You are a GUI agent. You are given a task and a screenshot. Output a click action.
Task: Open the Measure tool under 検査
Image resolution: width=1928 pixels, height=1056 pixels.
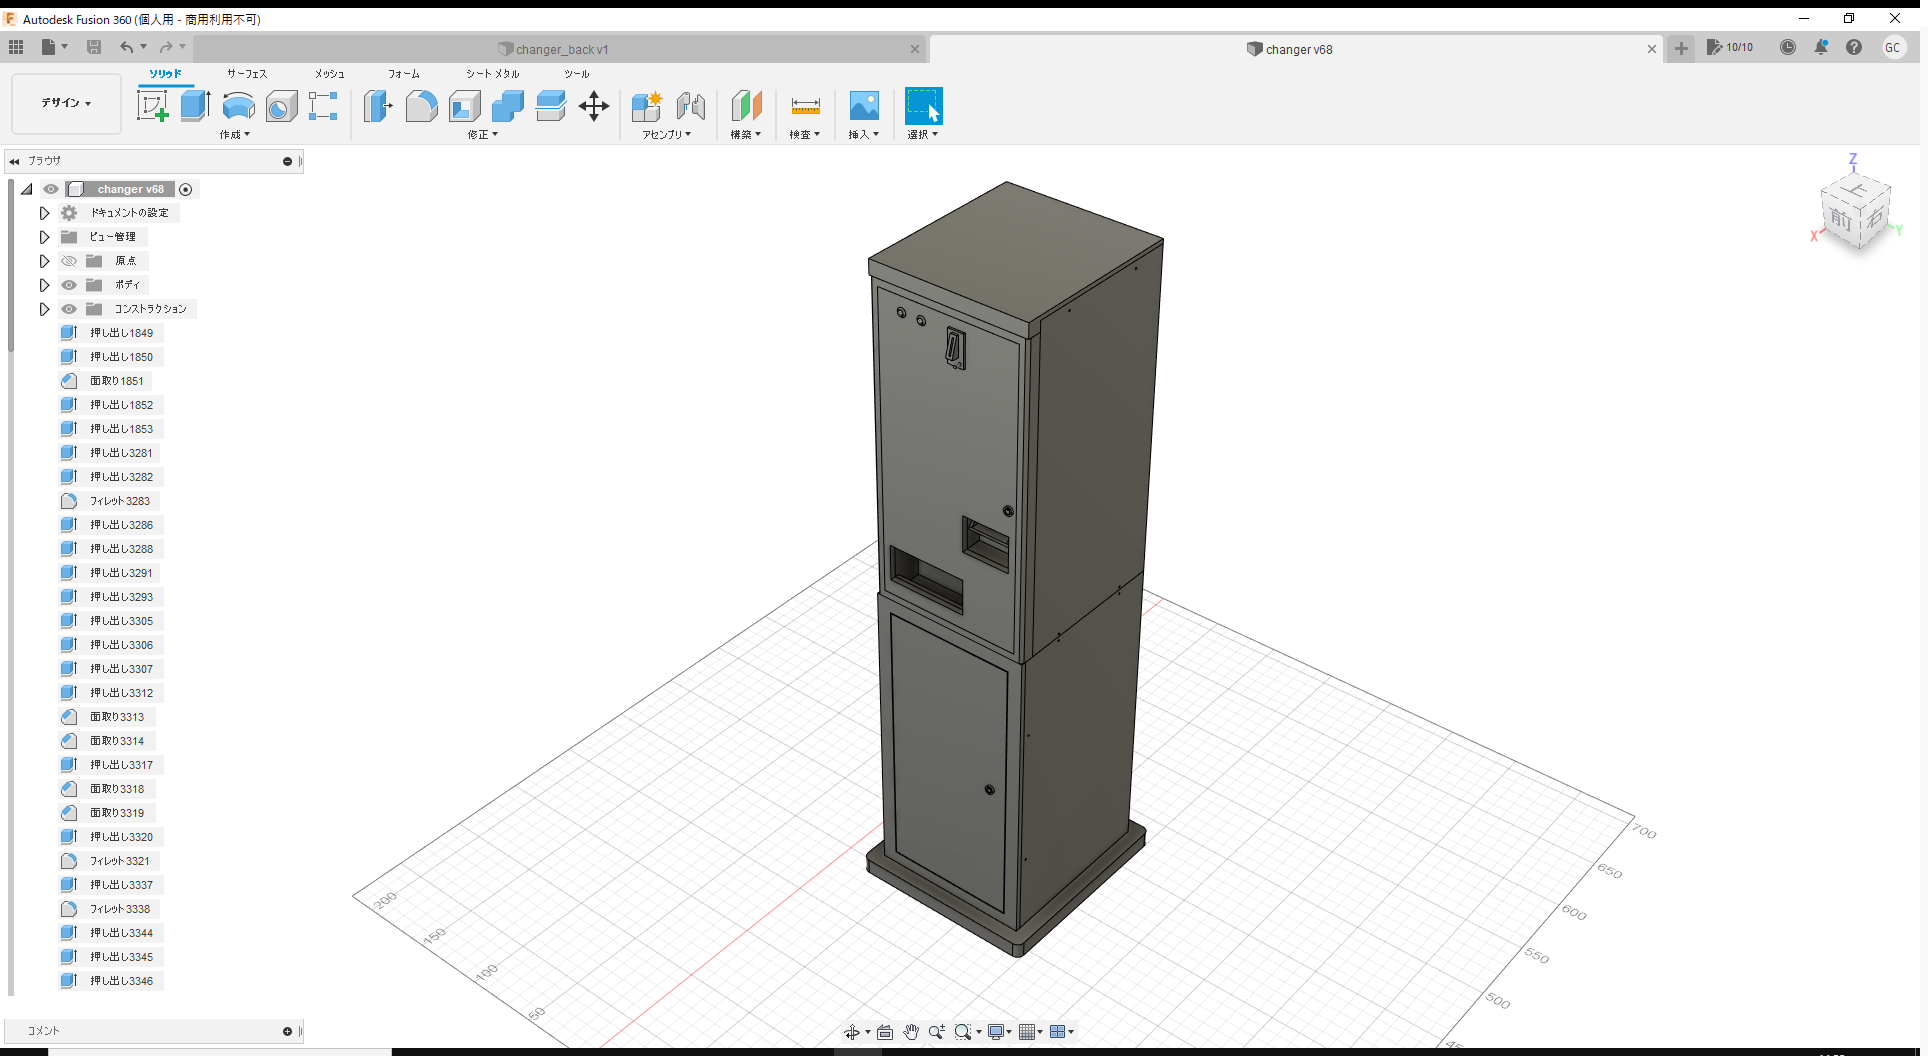805,105
